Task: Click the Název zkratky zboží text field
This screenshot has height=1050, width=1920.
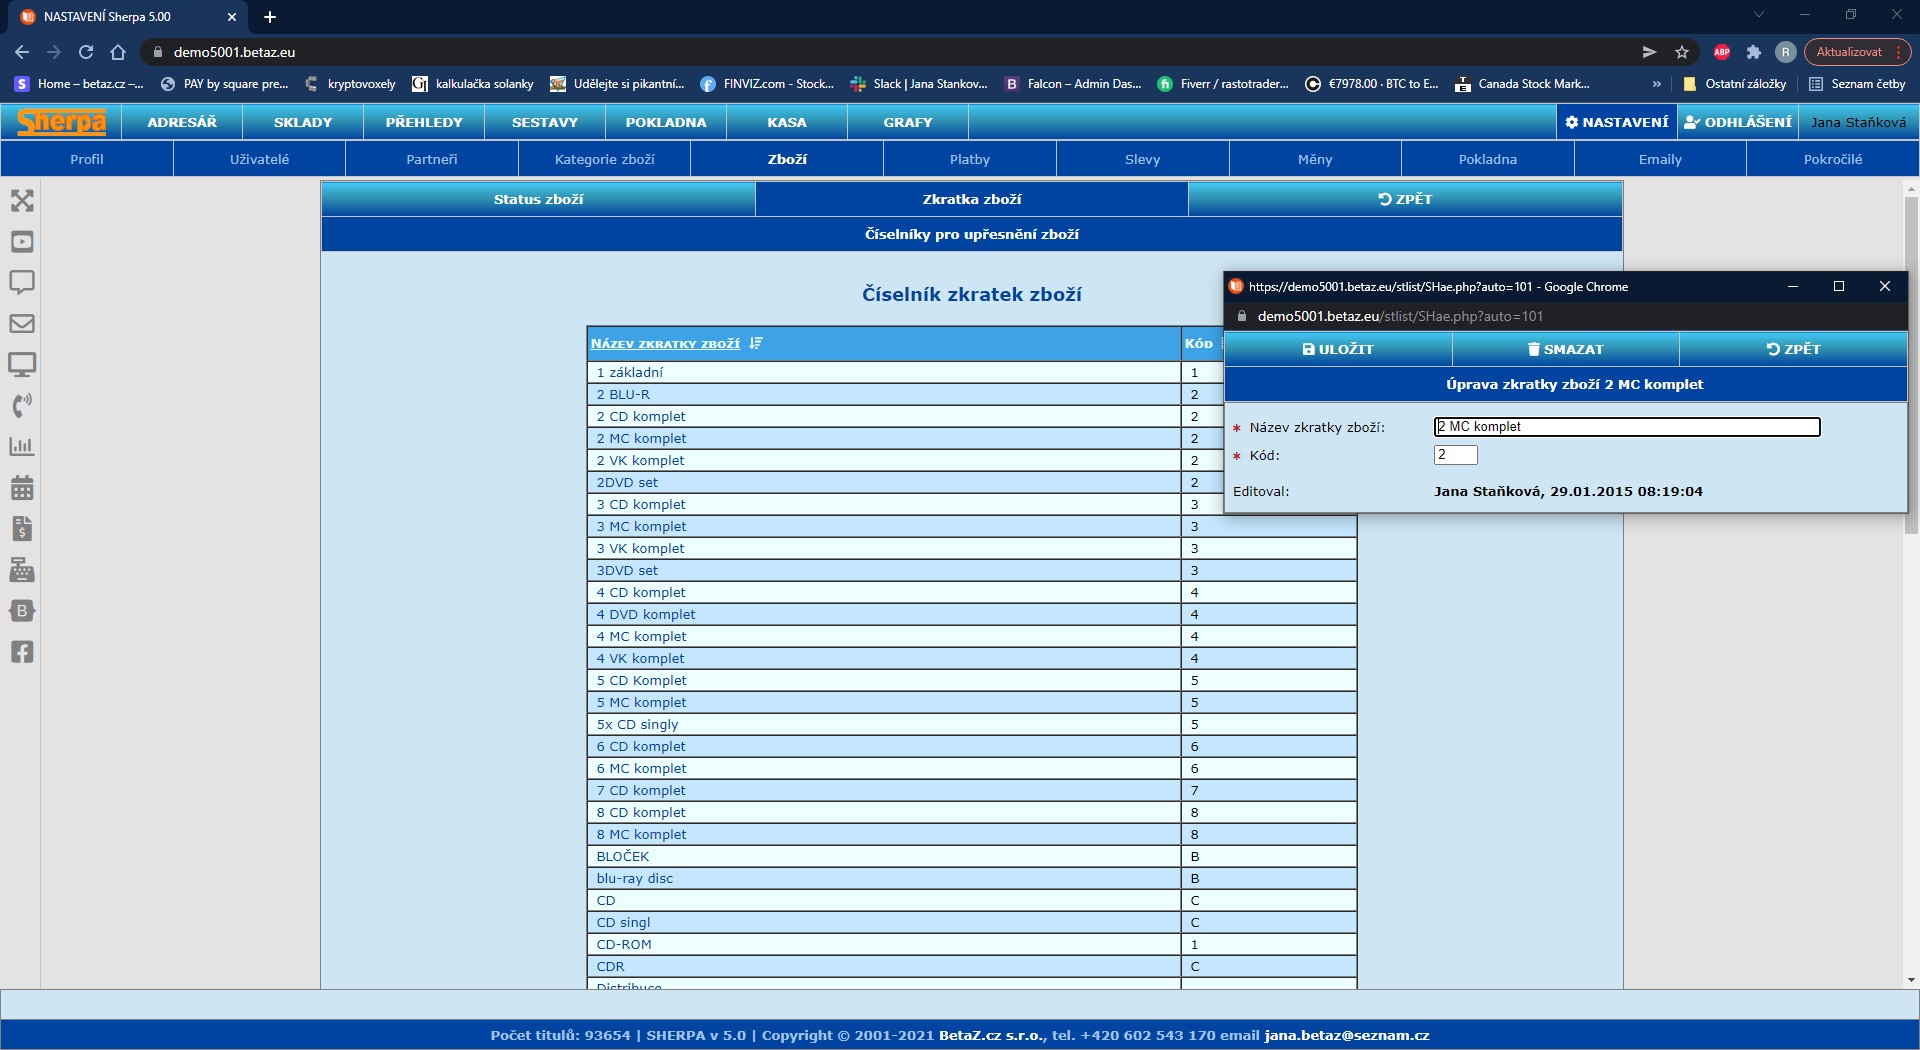Action: pos(1626,427)
